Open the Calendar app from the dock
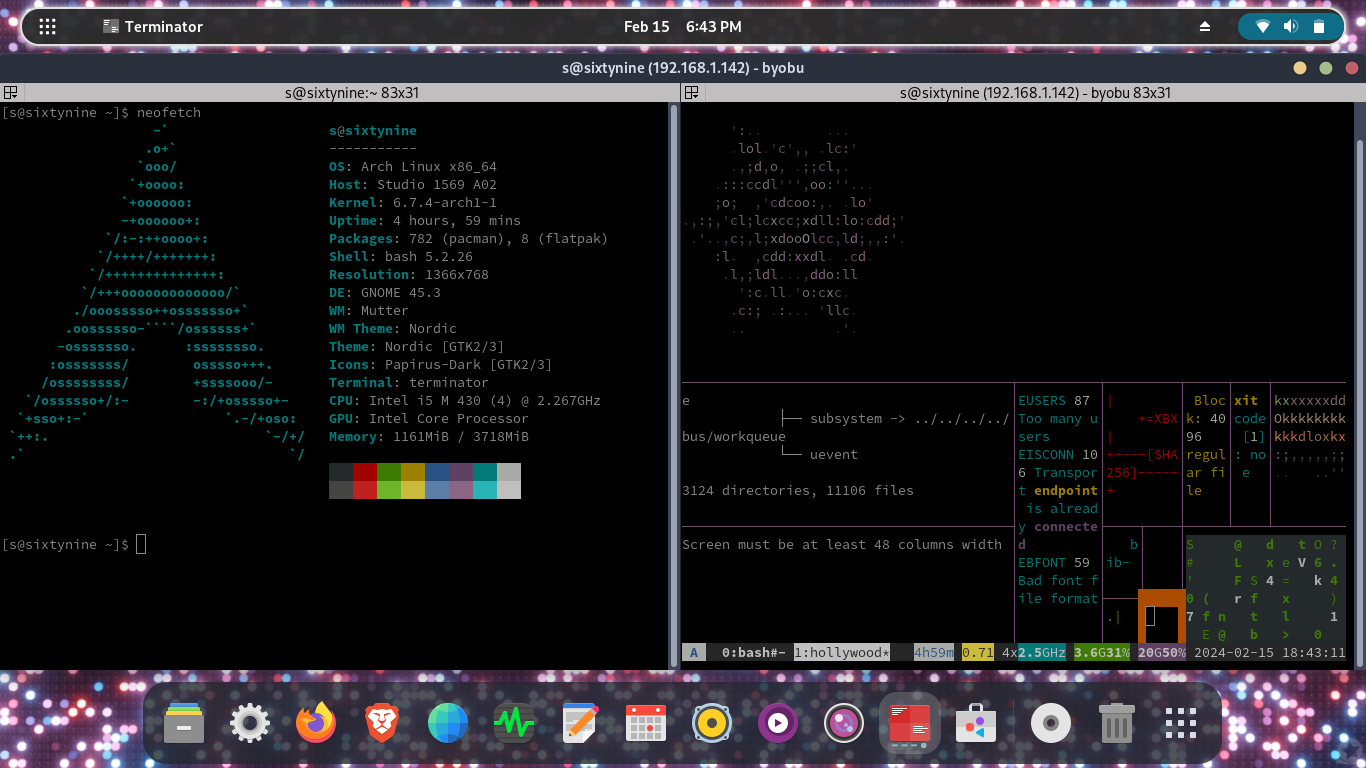Viewport: 1366px width, 768px height. [645, 722]
